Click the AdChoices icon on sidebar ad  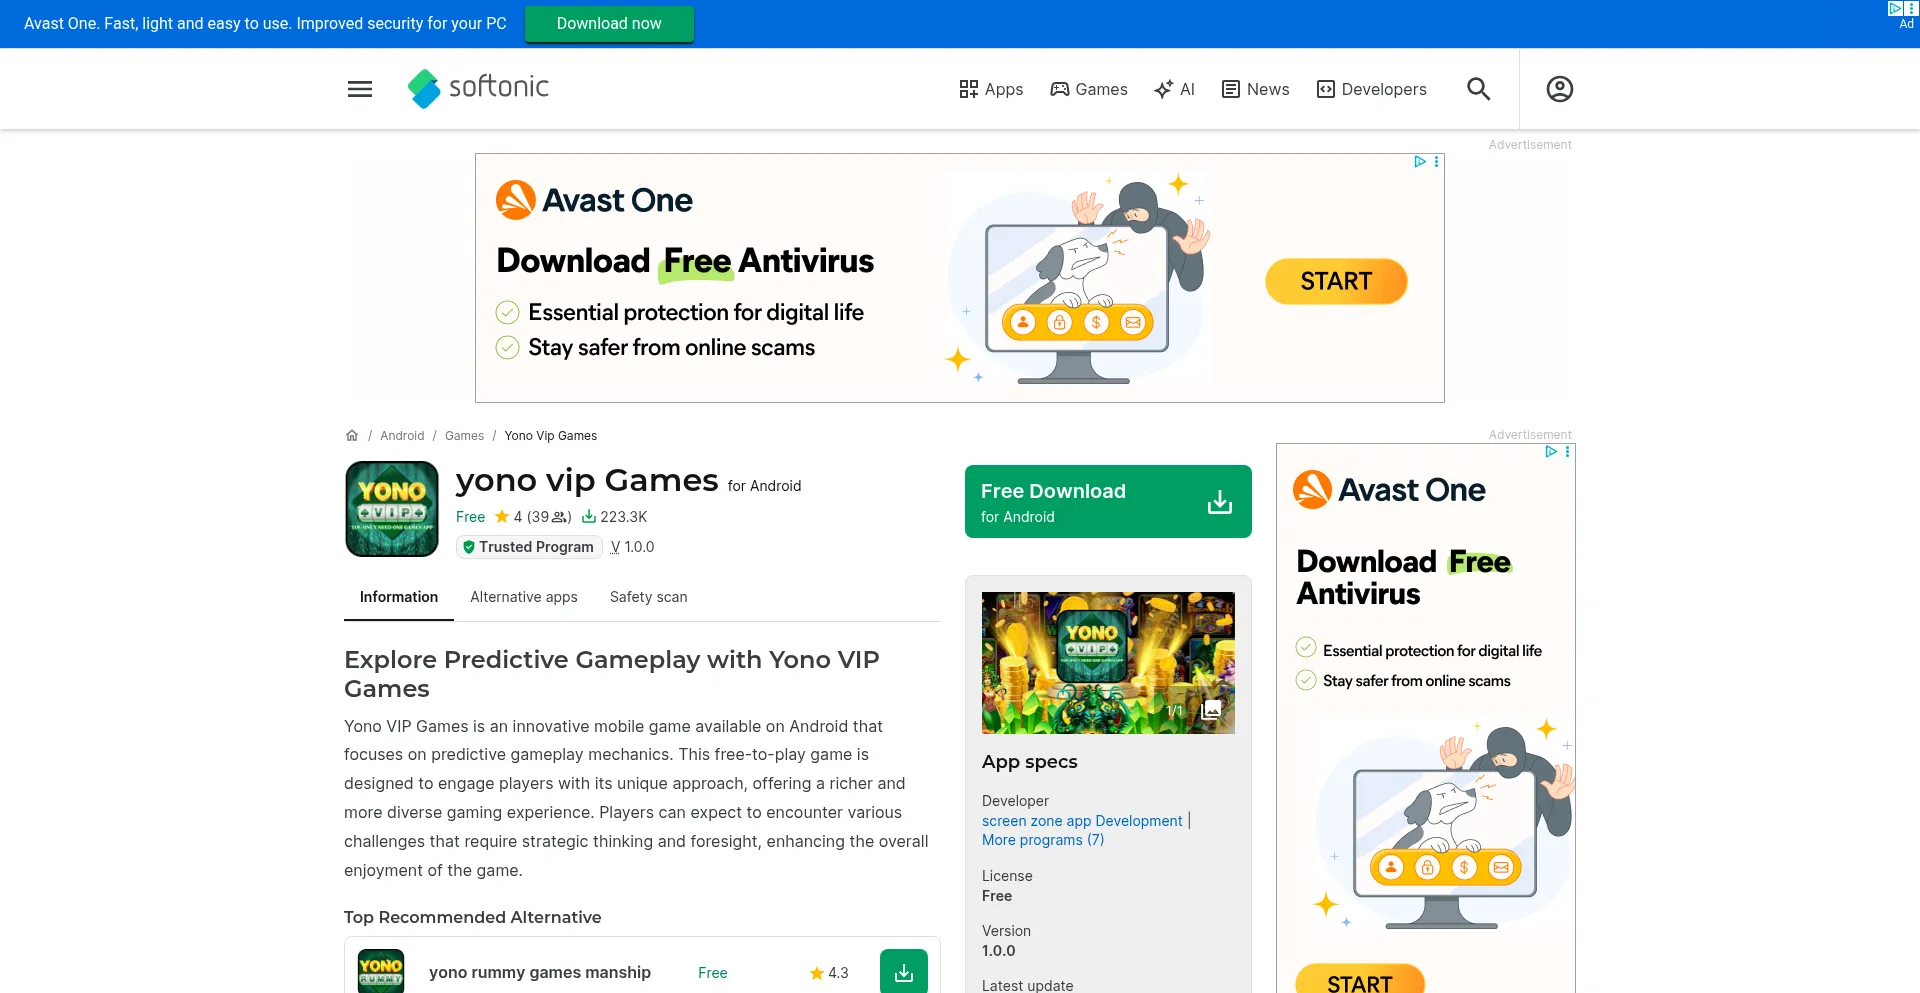(x=1550, y=452)
